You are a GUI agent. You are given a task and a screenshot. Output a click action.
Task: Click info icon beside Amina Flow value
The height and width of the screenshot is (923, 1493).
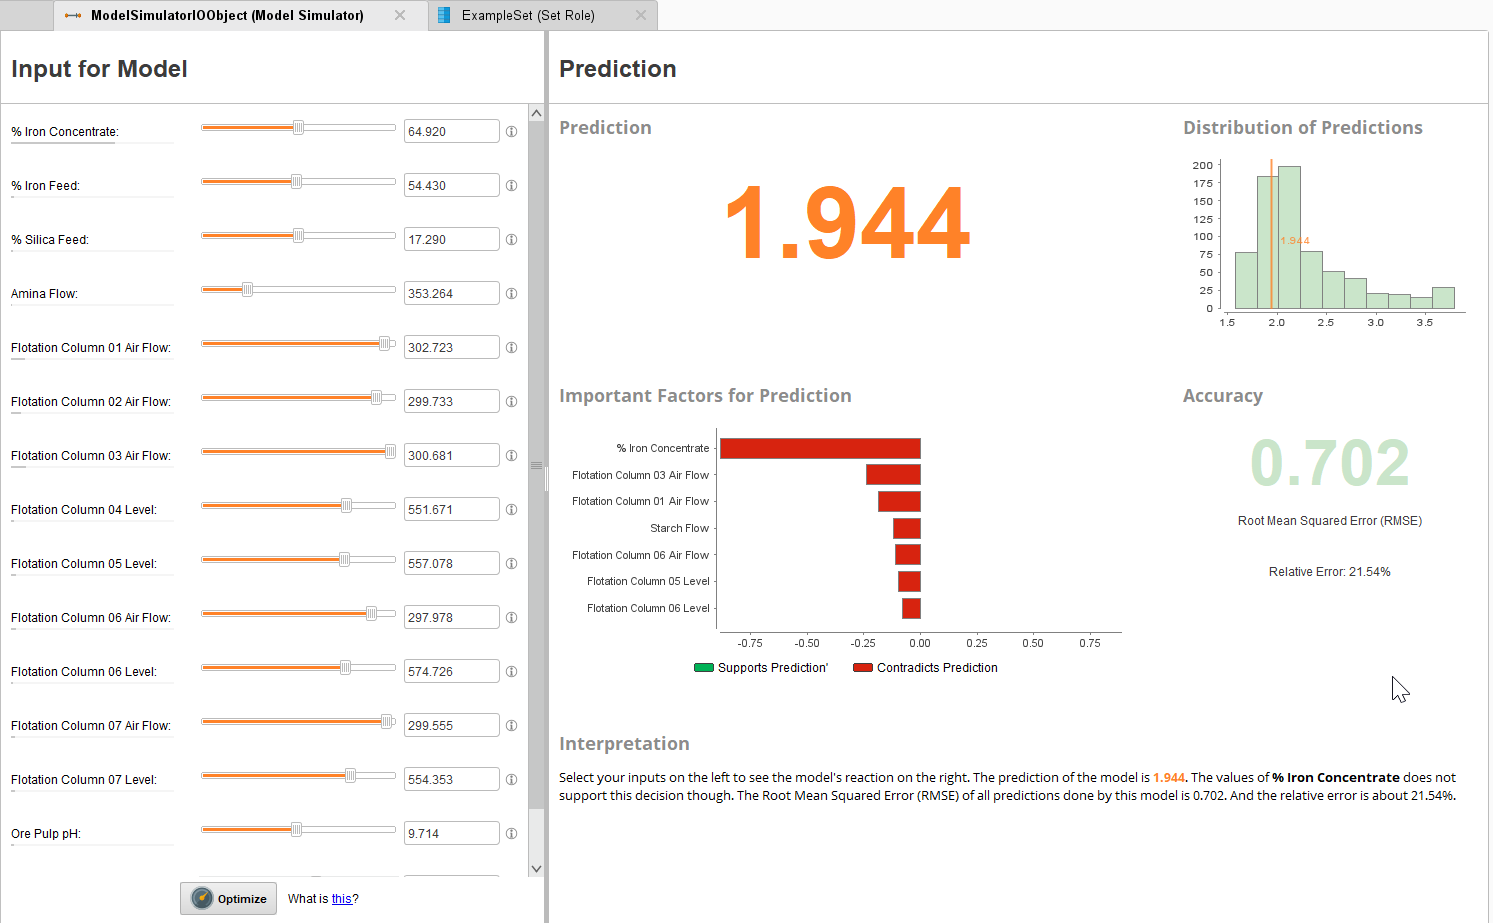pos(511,294)
